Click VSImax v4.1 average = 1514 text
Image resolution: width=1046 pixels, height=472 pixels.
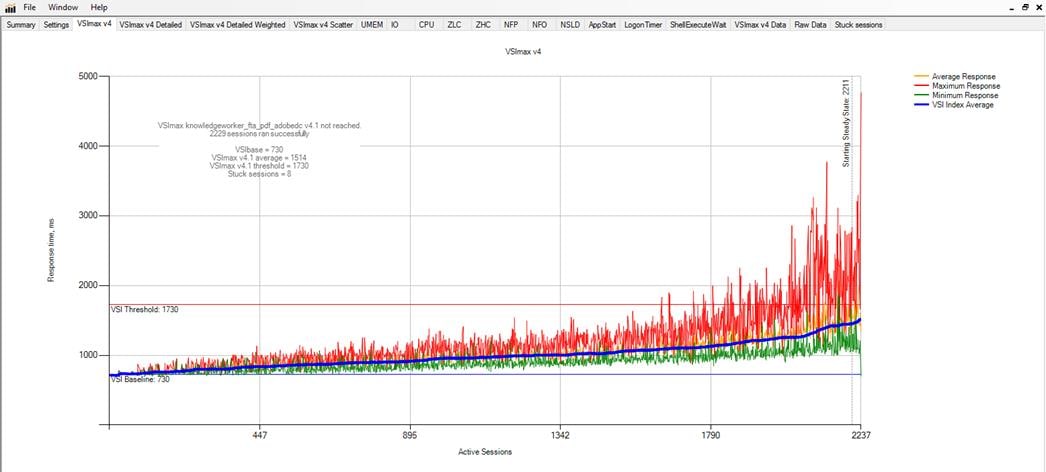[x=258, y=157]
